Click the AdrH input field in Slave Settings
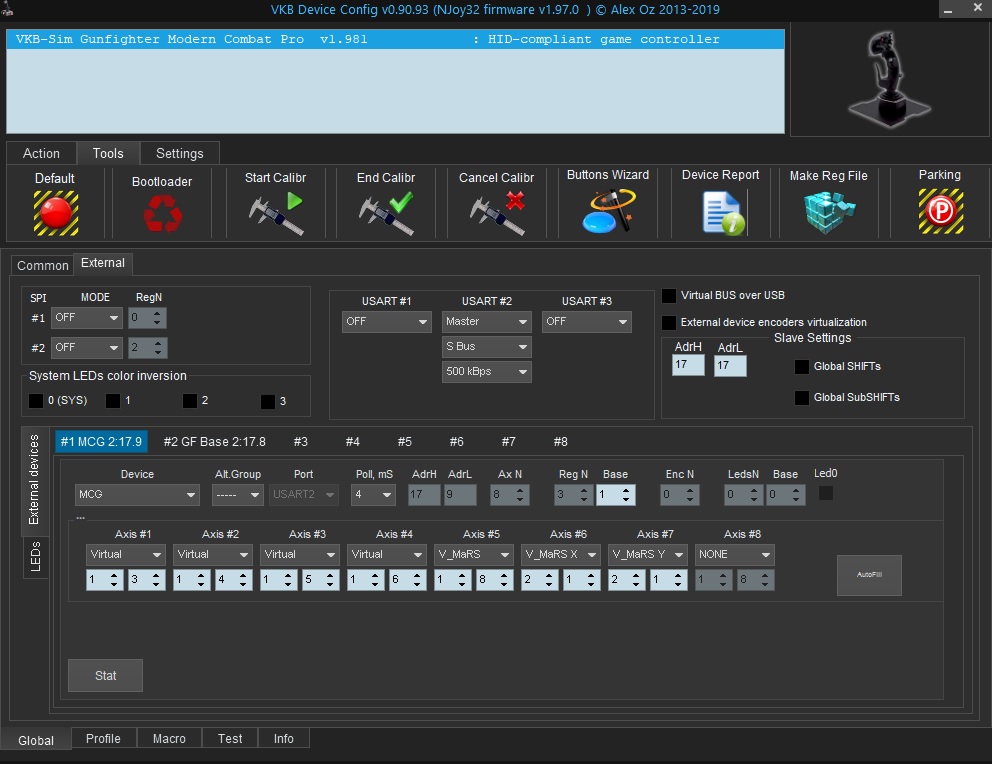 pos(688,366)
